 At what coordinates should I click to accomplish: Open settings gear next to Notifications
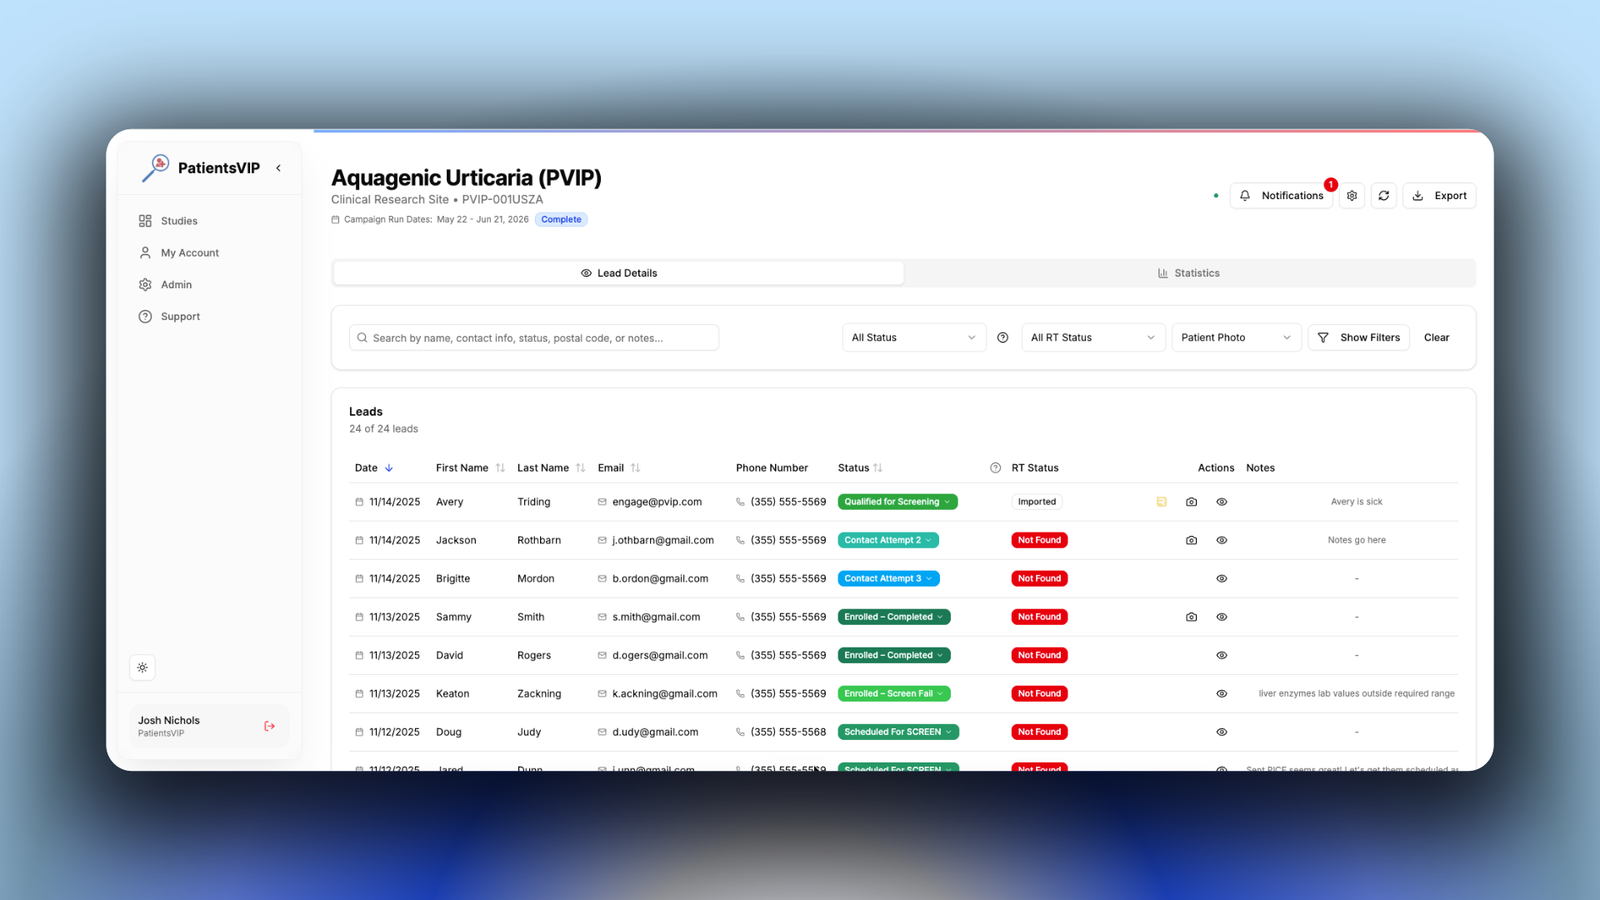tap(1352, 196)
